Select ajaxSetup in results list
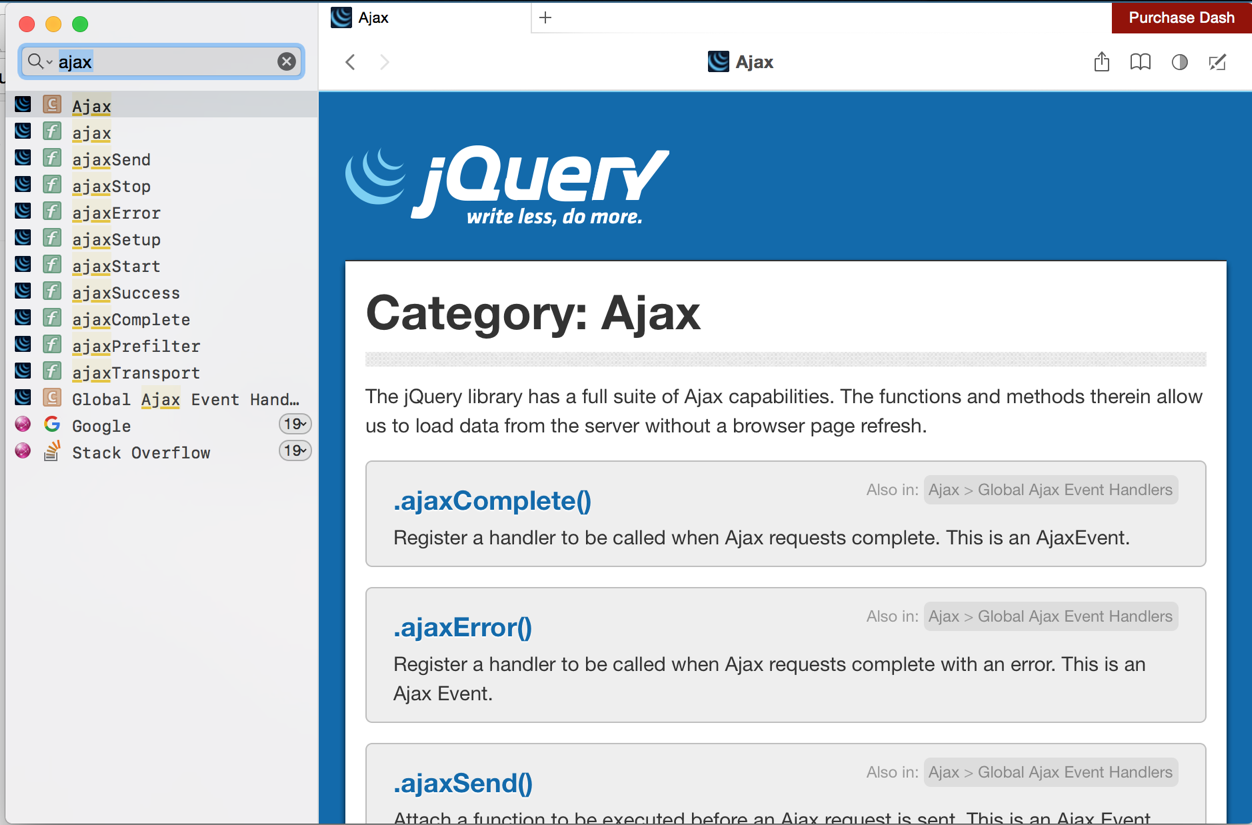The height and width of the screenshot is (825, 1252). point(161,239)
